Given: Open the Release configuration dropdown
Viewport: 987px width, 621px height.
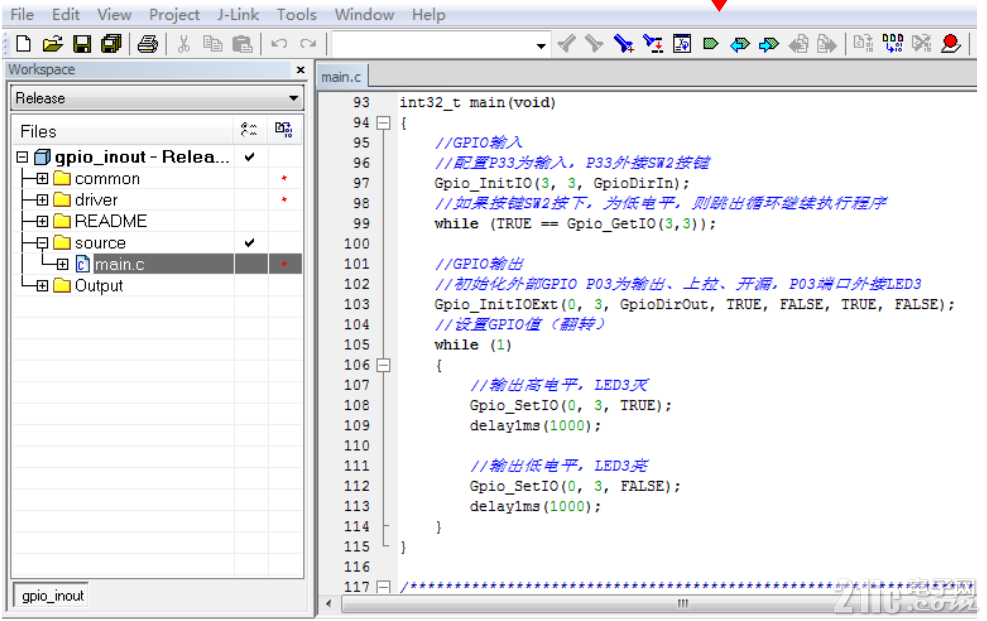Looking at the screenshot, I should [x=293, y=98].
